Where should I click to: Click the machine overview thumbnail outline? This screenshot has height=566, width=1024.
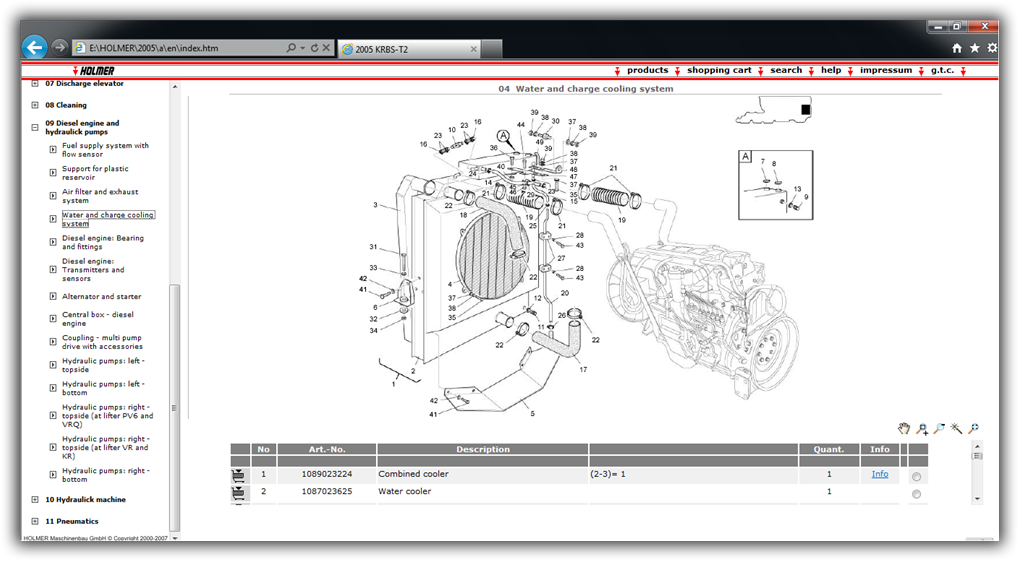pos(773,110)
